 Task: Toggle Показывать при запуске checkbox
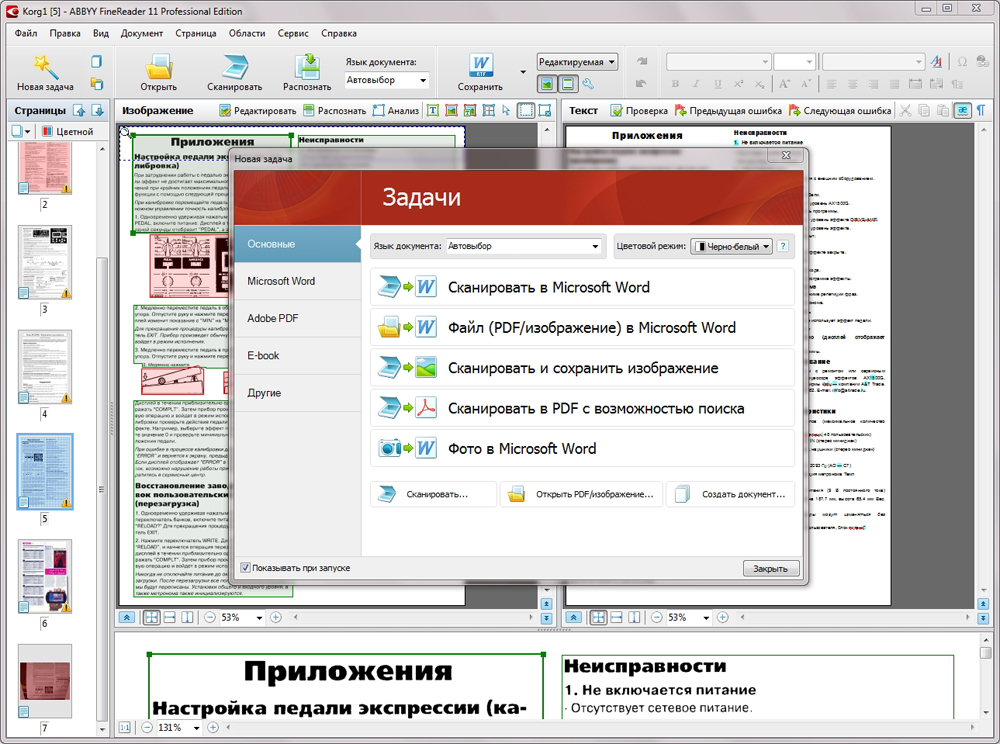tap(245, 568)
